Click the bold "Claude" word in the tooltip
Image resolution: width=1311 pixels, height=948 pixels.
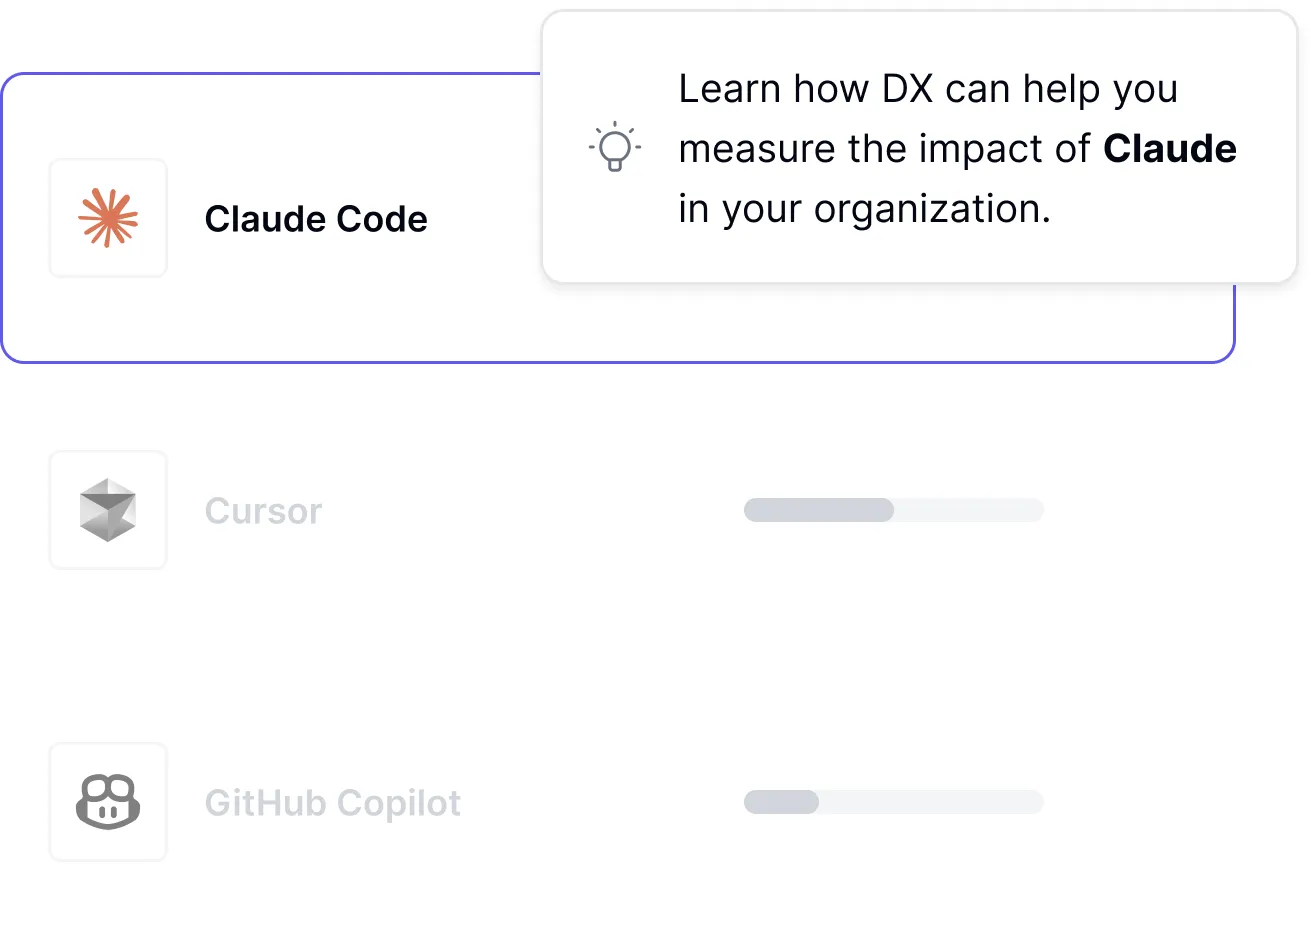1169,149
